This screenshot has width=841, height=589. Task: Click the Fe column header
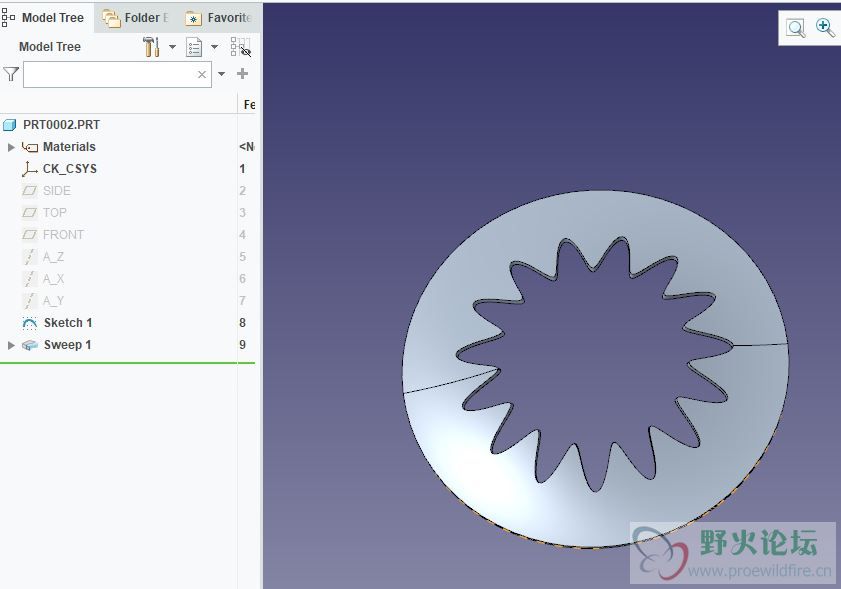coord(249,105)
